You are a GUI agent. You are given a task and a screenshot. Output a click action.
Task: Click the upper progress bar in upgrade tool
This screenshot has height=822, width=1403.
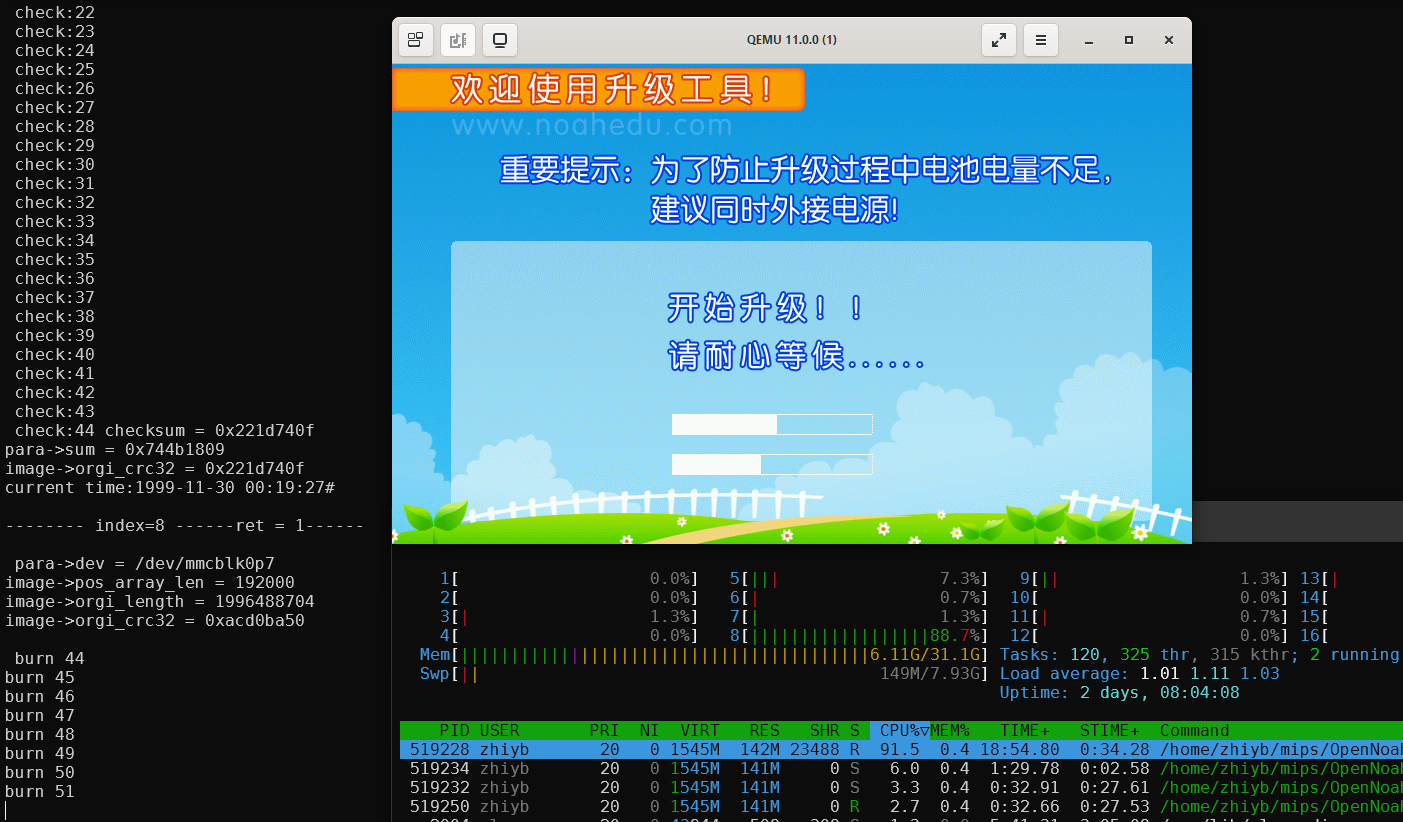pos(772,424)
